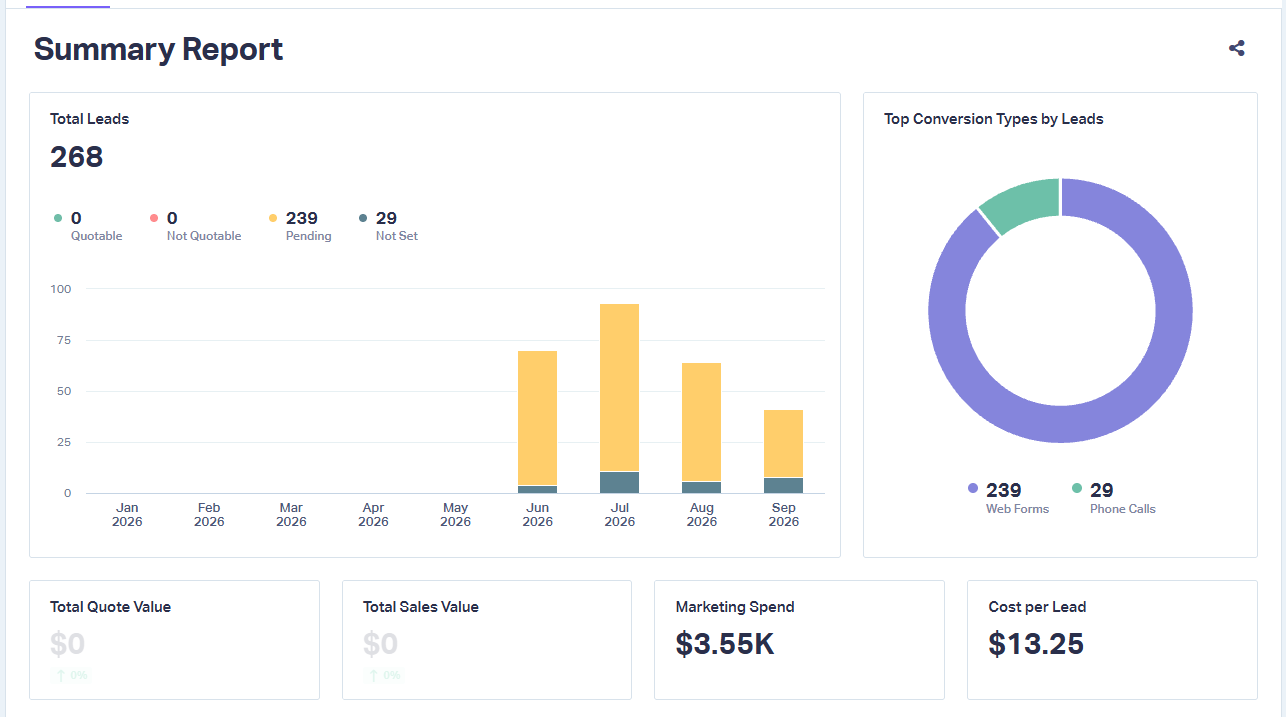Click the Summary Report heading

(158, 49)
